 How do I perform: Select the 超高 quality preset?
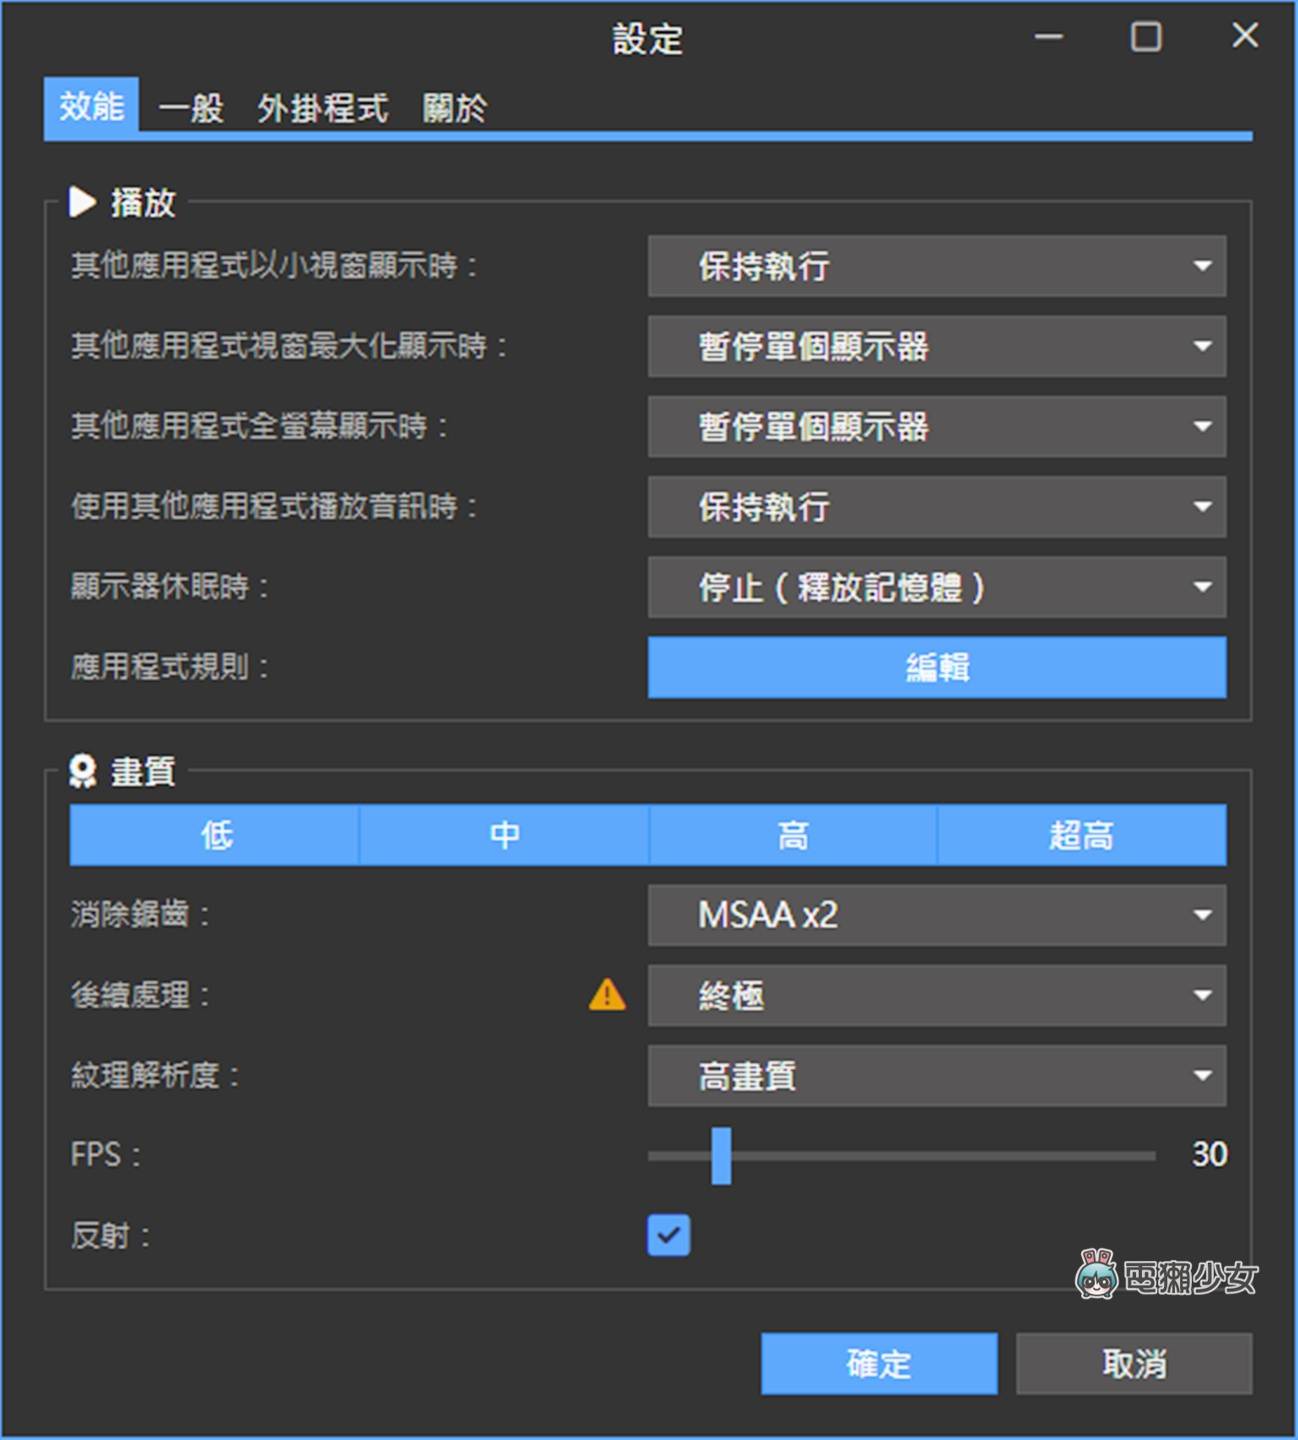coord(1081,835)
